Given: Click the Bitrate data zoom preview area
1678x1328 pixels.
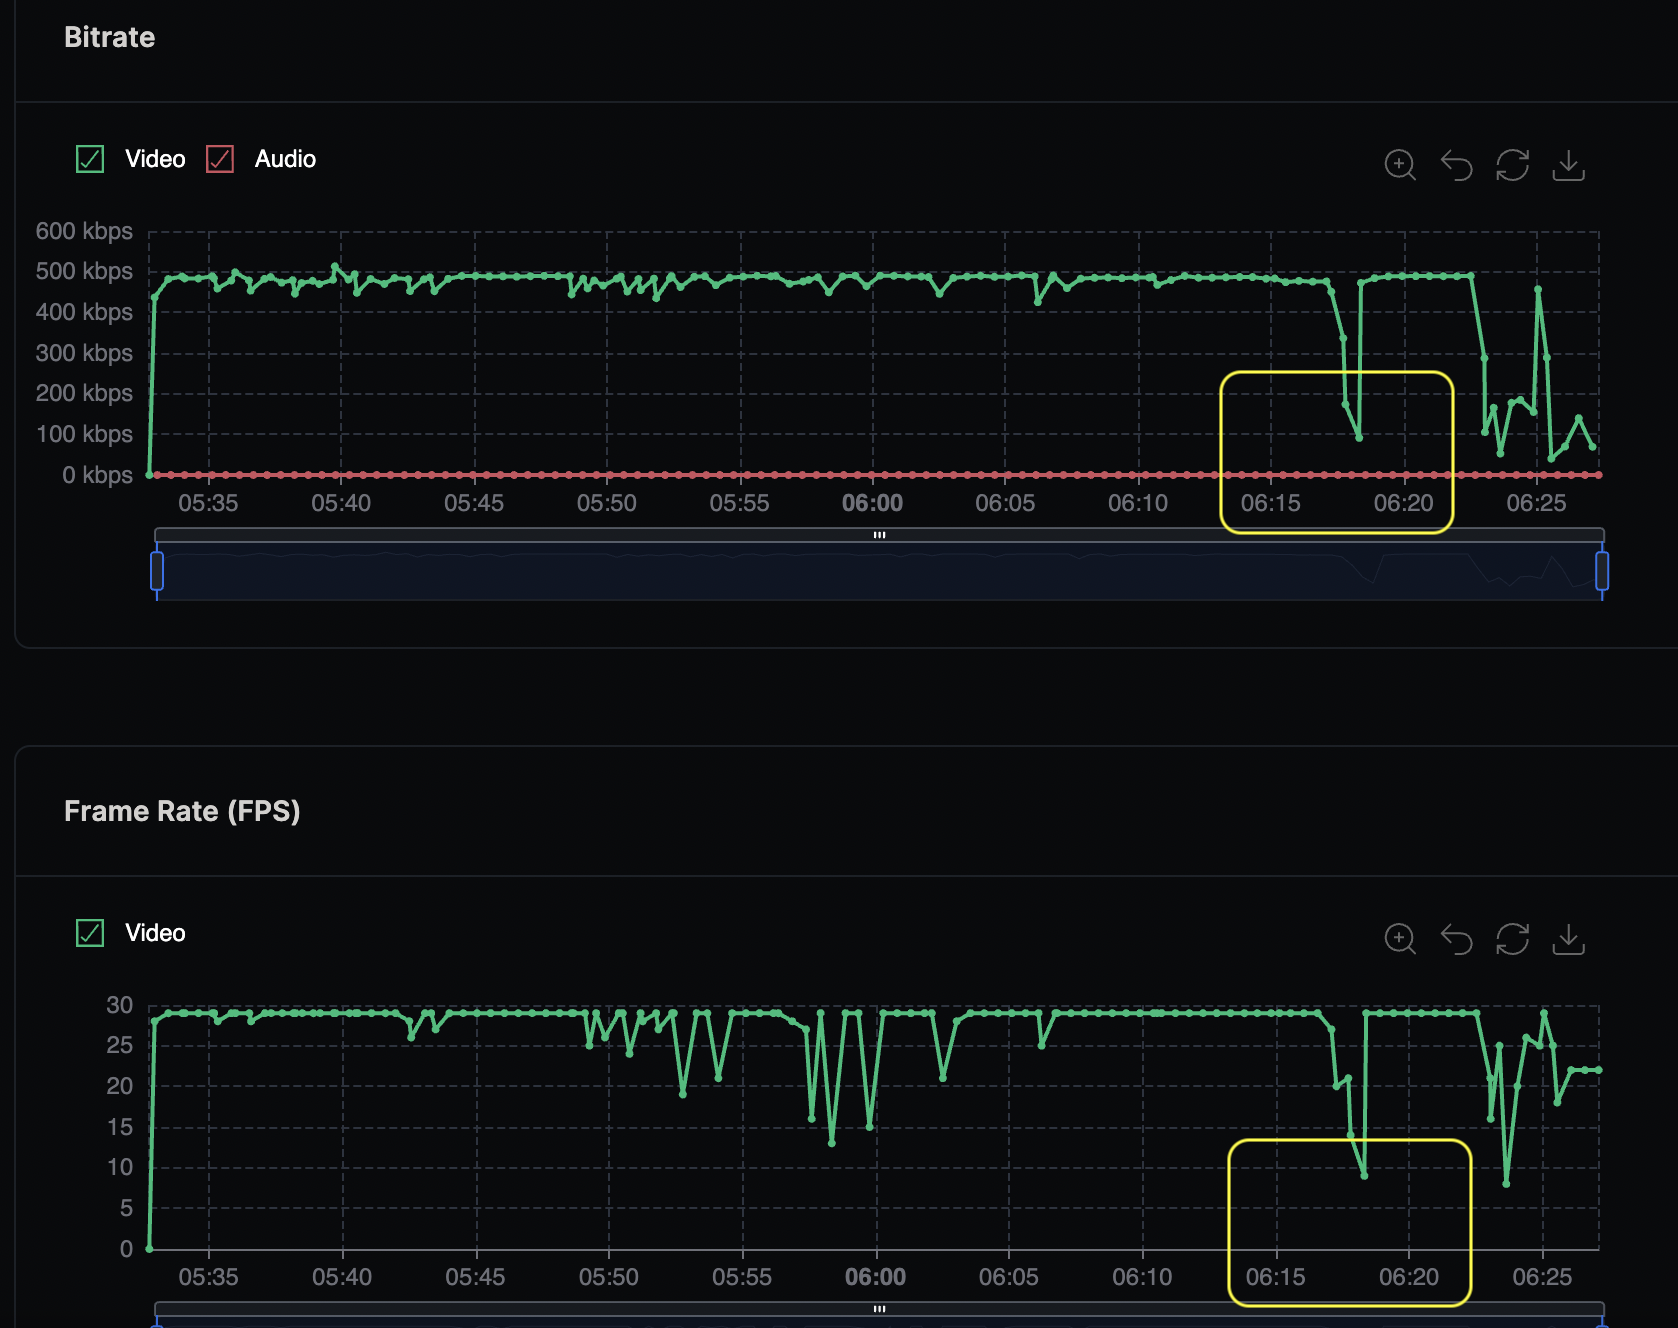Looking at the screenshot, I should coord(879,572).
